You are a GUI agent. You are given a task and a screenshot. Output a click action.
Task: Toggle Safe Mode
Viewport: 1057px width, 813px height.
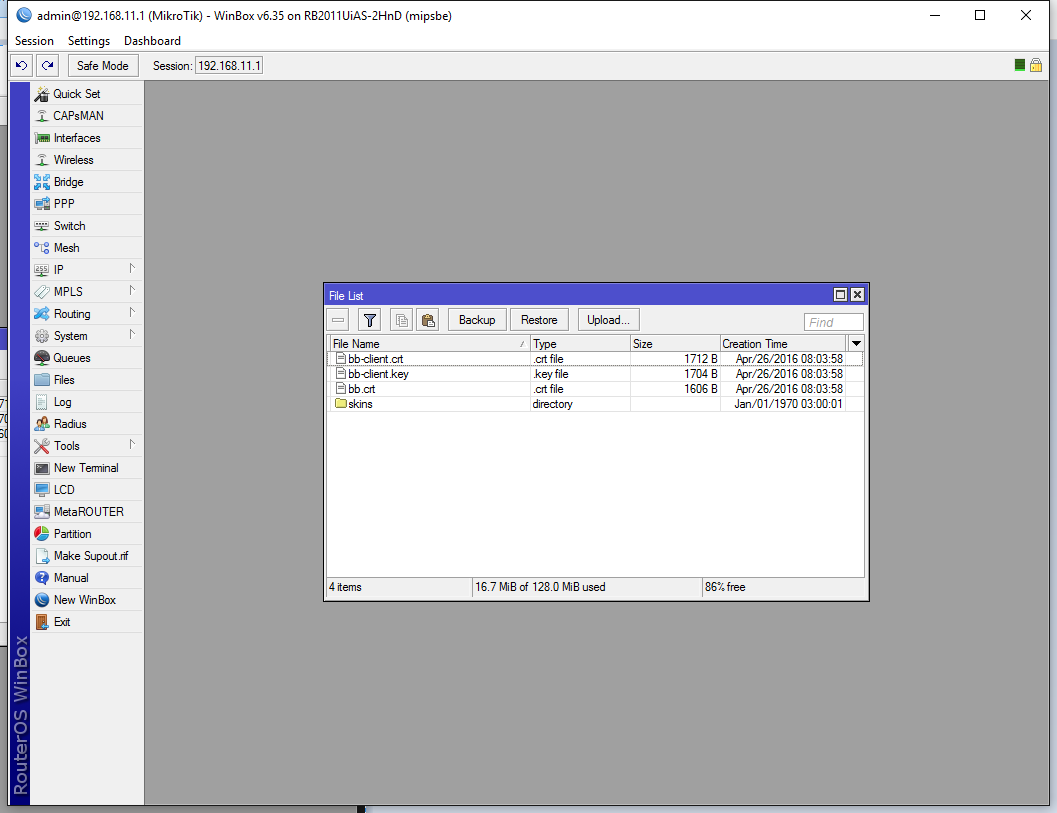click(x=102, y=65)
